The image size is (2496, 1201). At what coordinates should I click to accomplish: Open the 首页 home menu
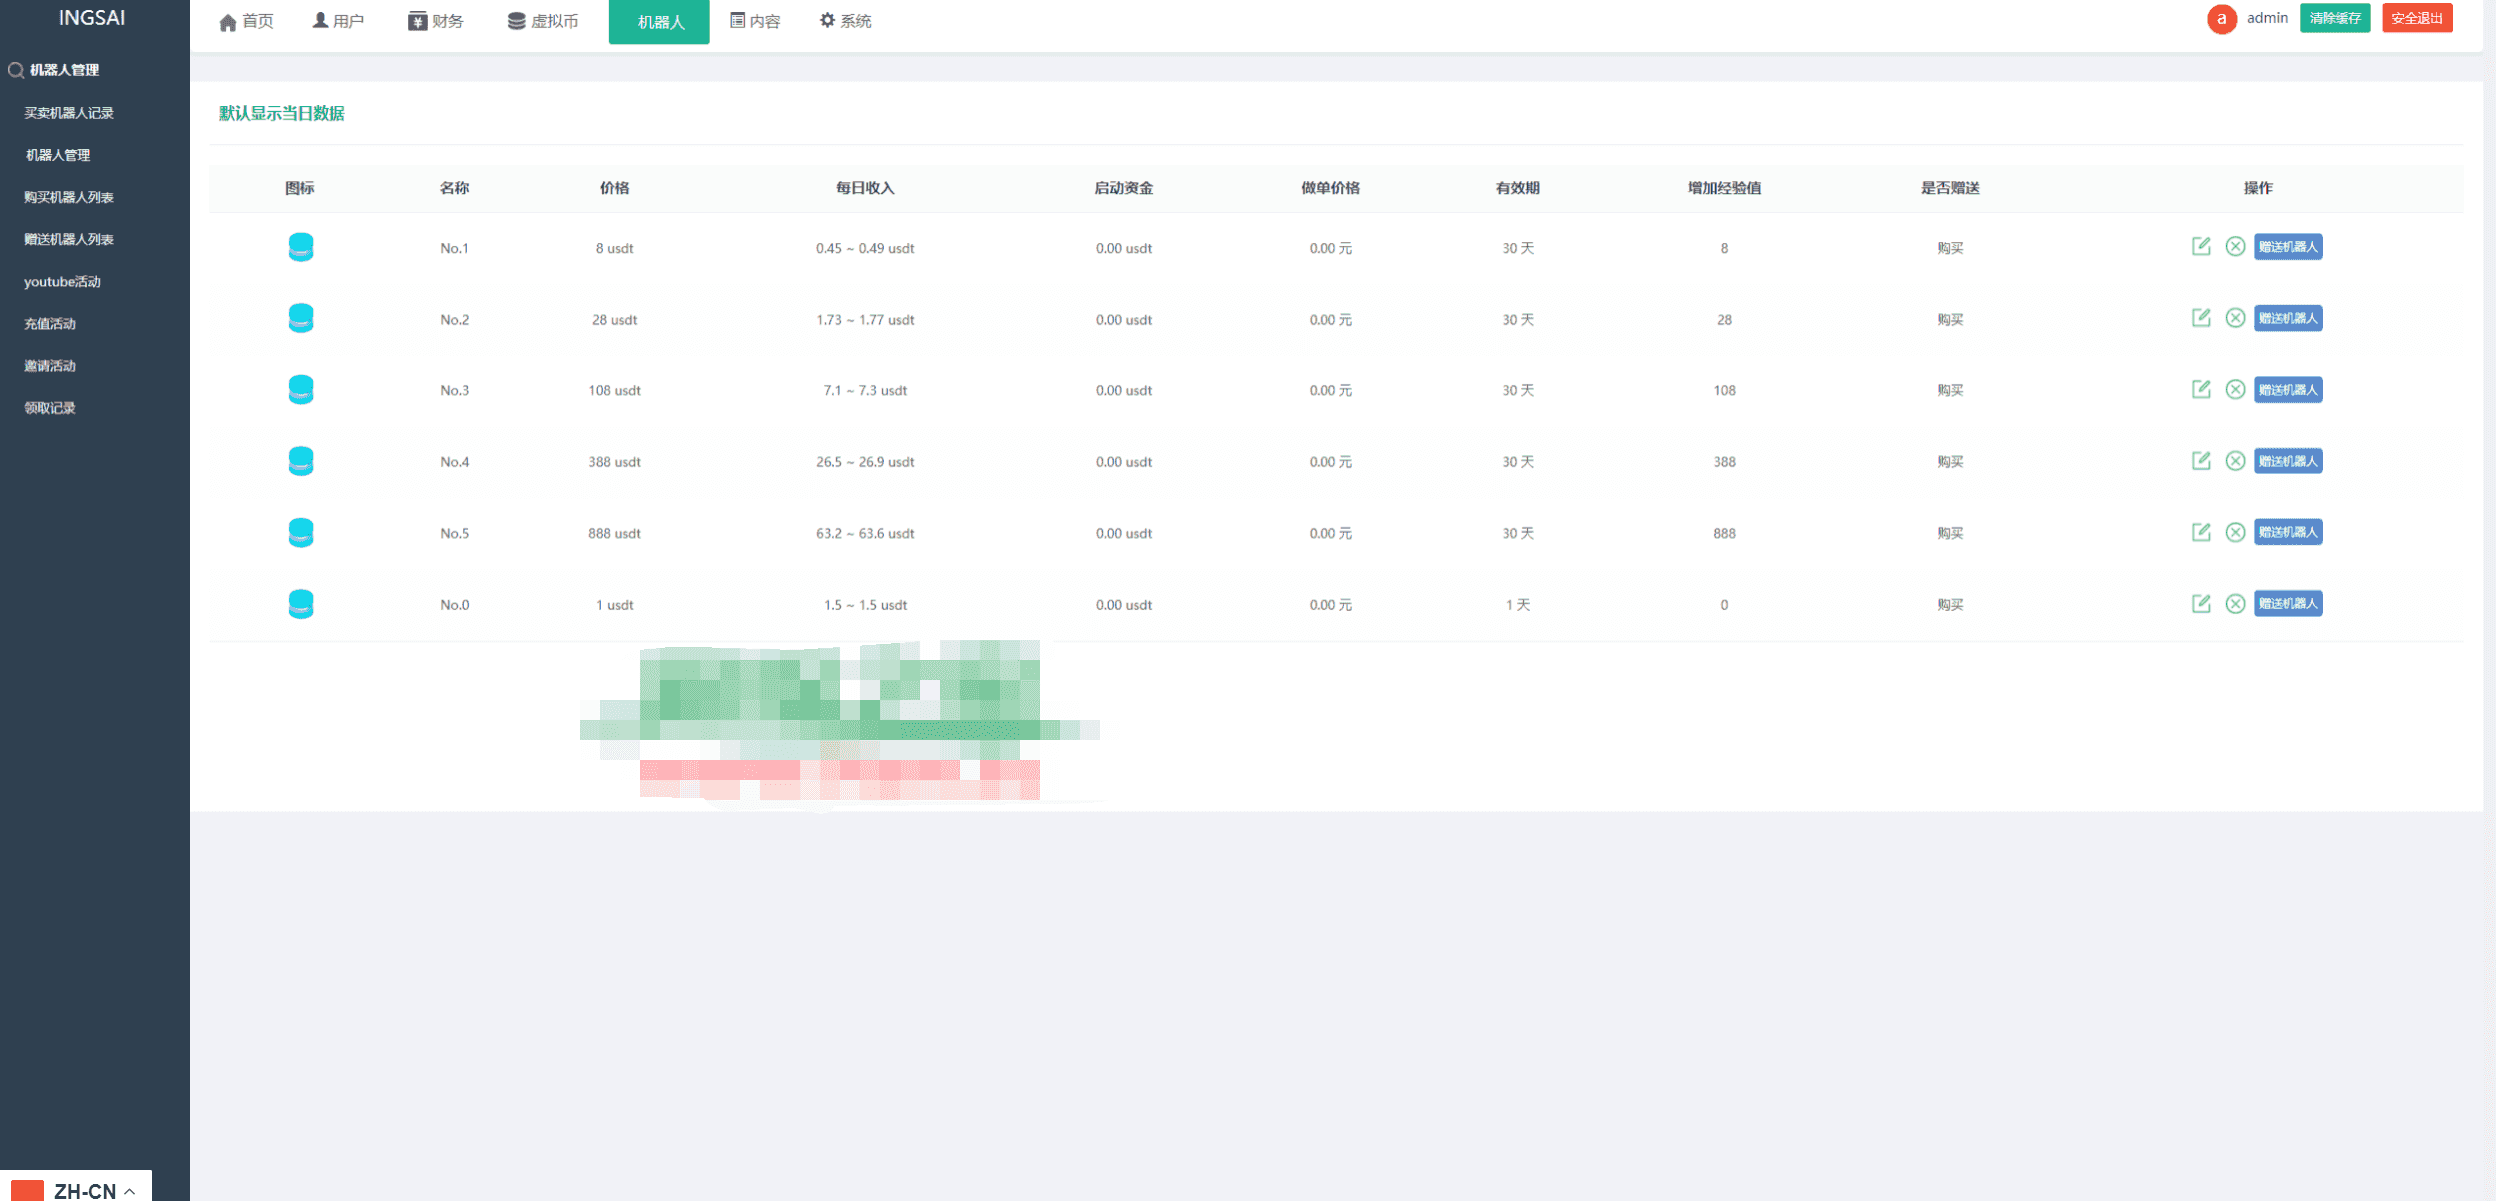click(246, 21)
